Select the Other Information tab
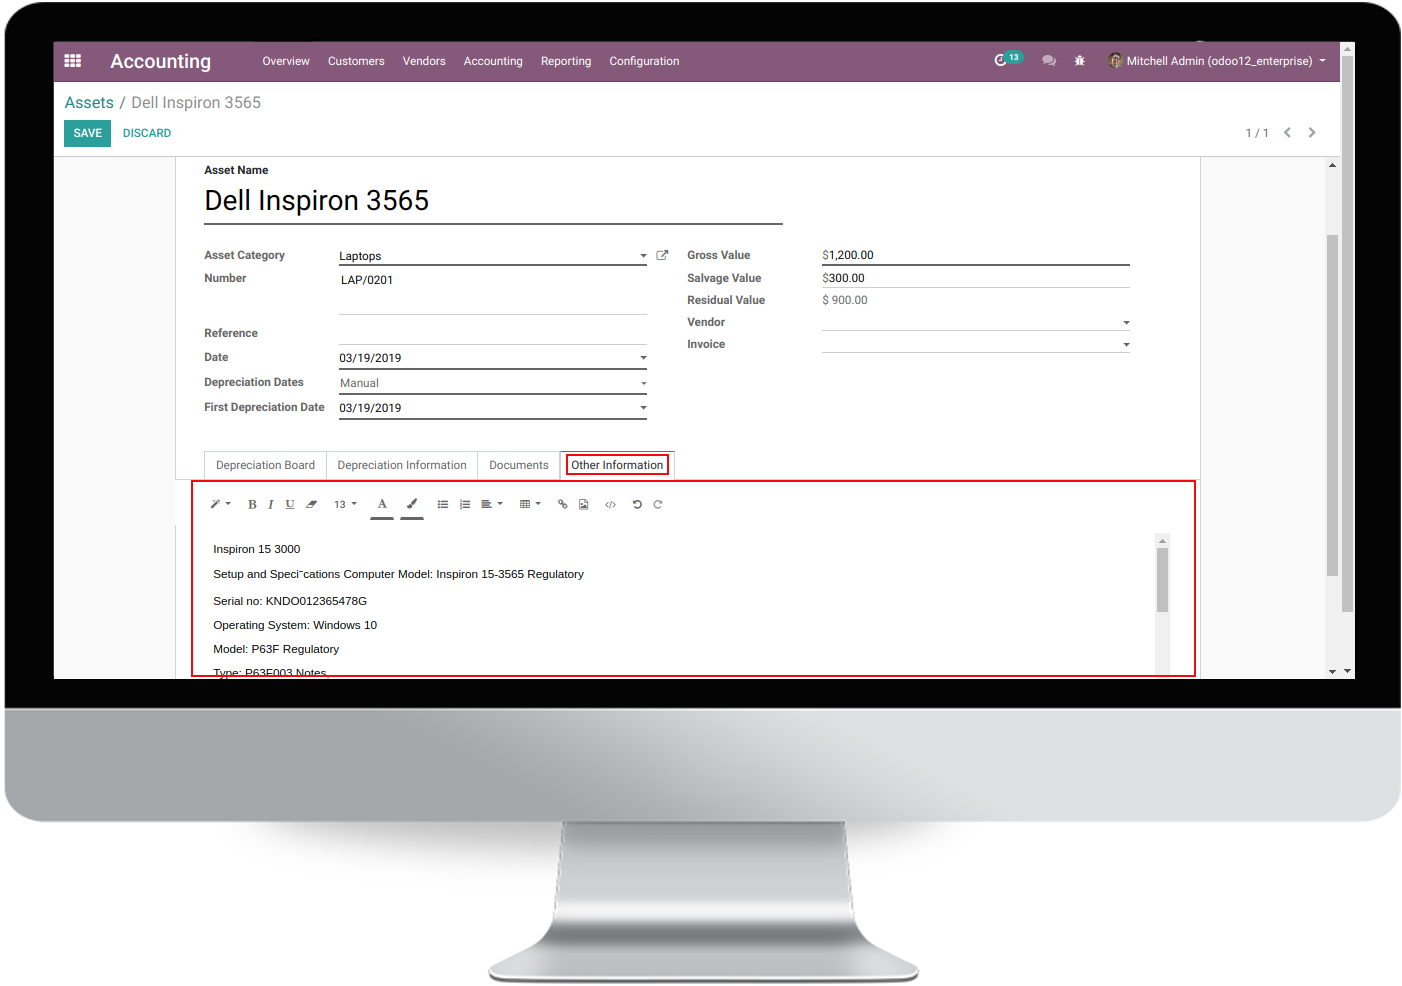Screen dimensions: 1402x986 617,466
